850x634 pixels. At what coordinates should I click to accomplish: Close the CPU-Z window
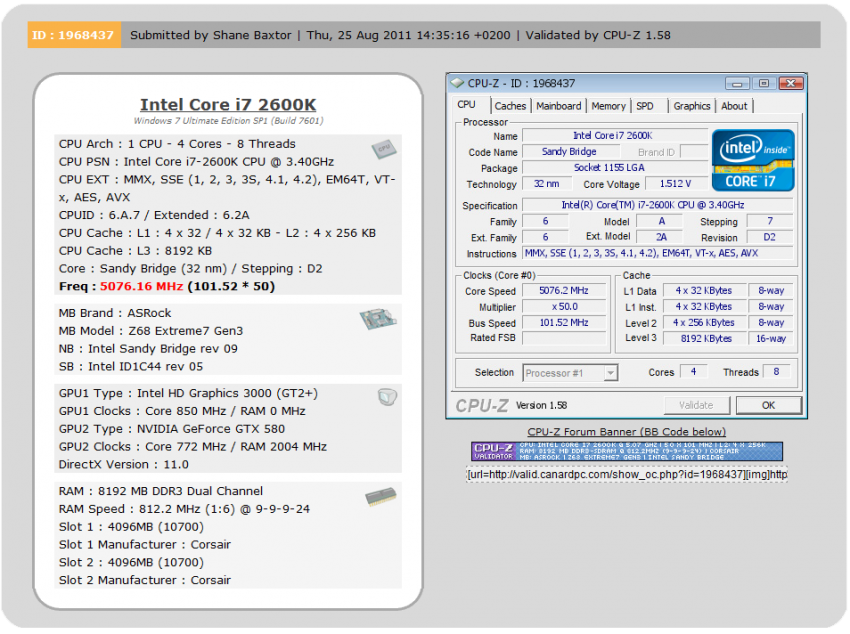(791, 83)
